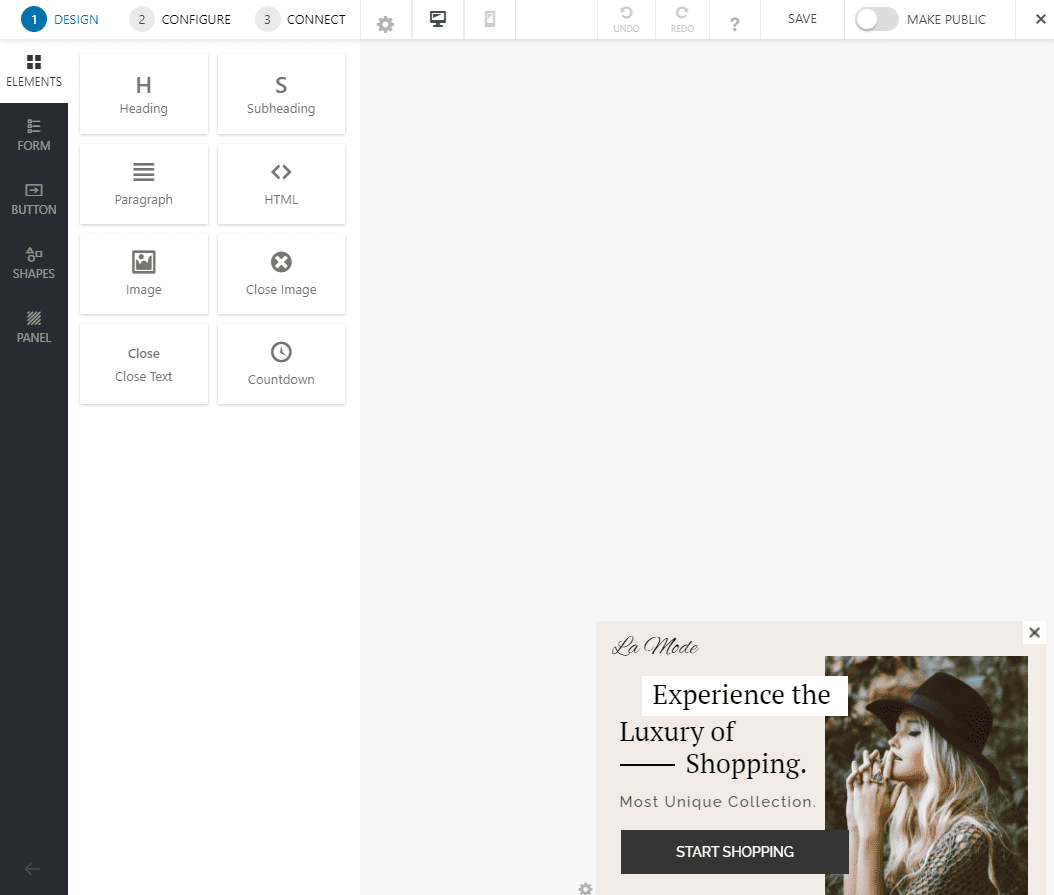Open the help panel
Screen dimensions: 1054x895
tap(734, 19)
